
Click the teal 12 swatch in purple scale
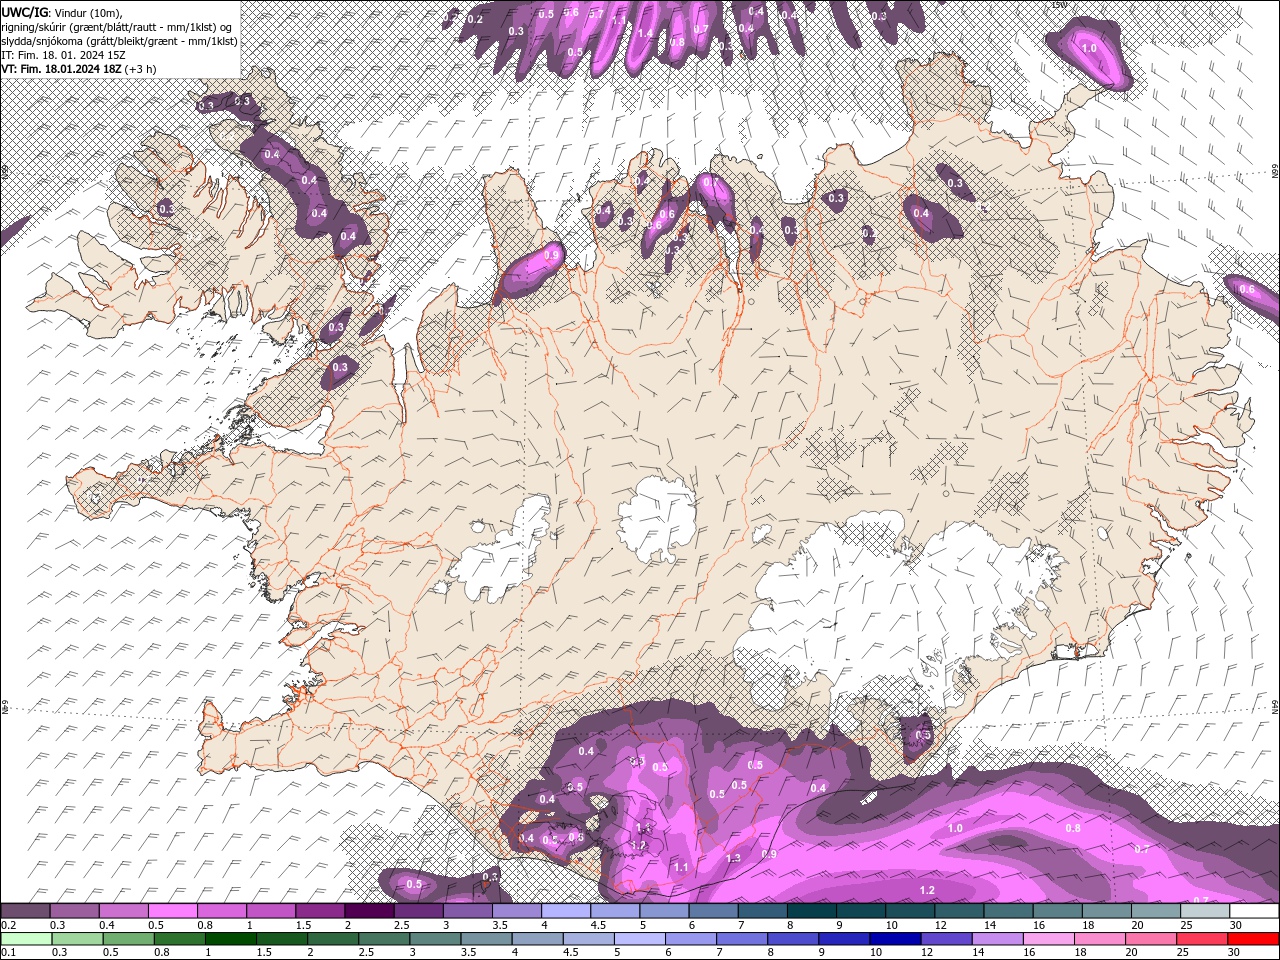[x=958, y=911]
